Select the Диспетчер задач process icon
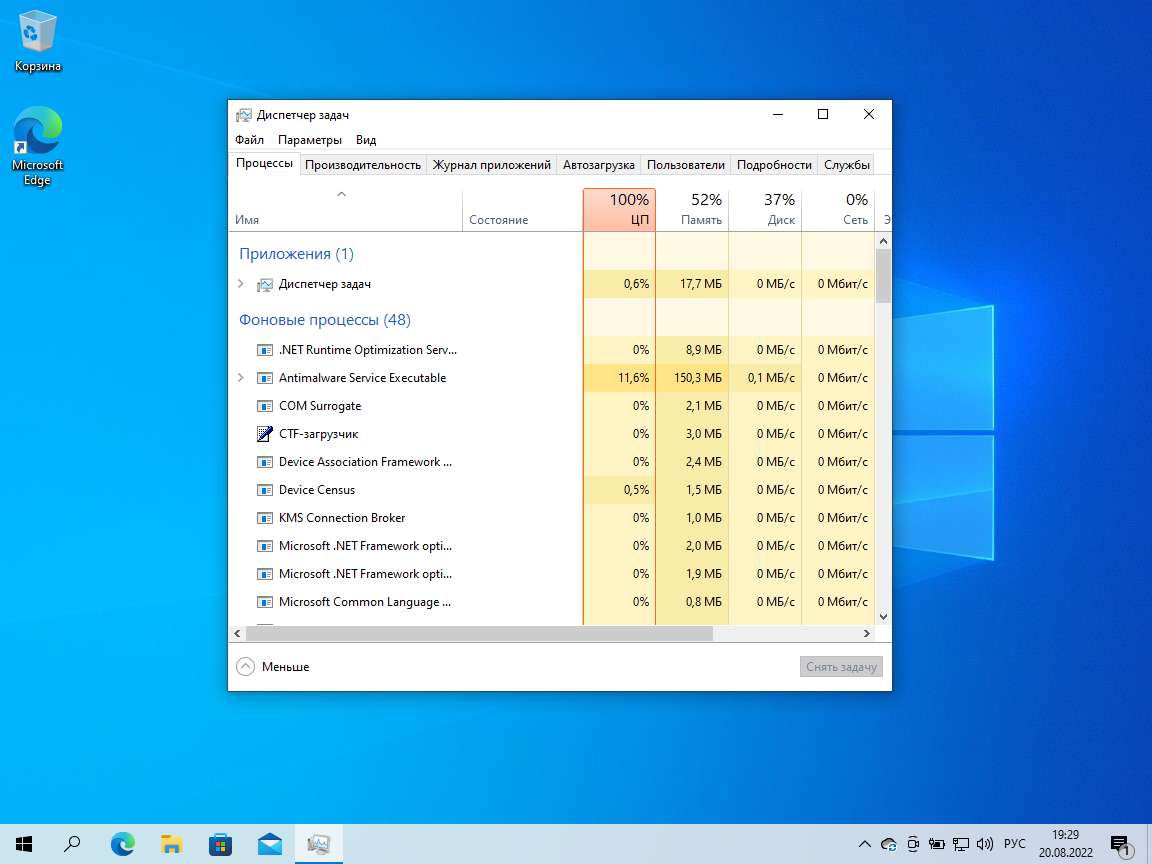Viewport: 1152px width, 864px height. click(x=264, y=284)
